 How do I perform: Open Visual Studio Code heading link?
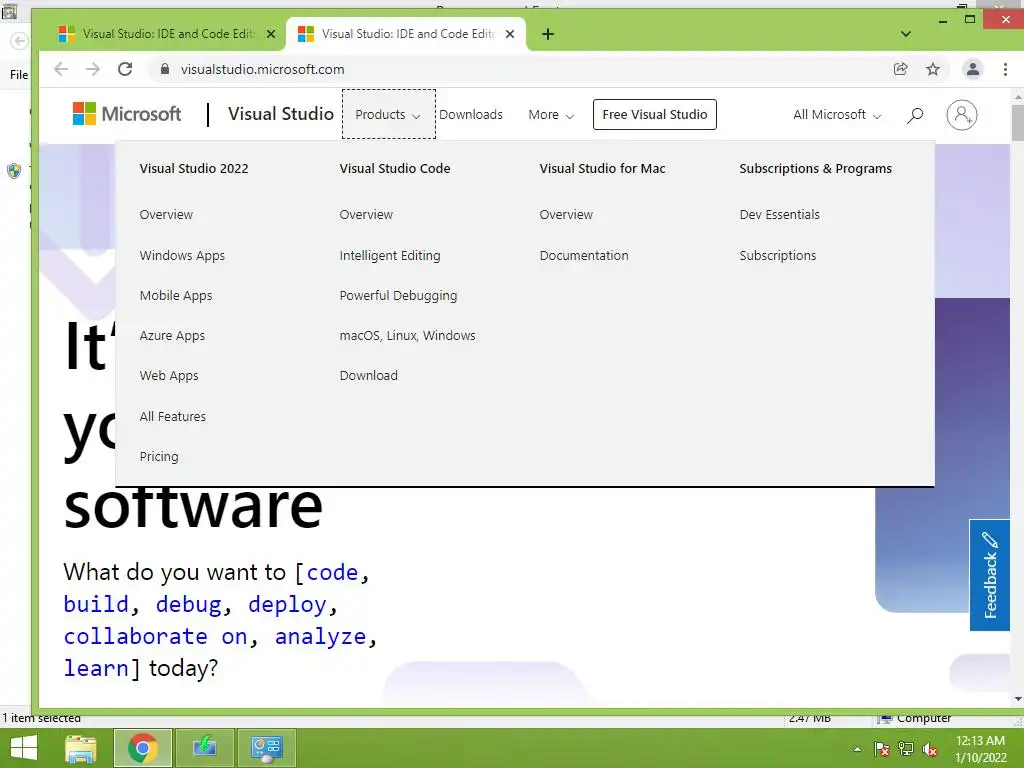coord(395,168)
